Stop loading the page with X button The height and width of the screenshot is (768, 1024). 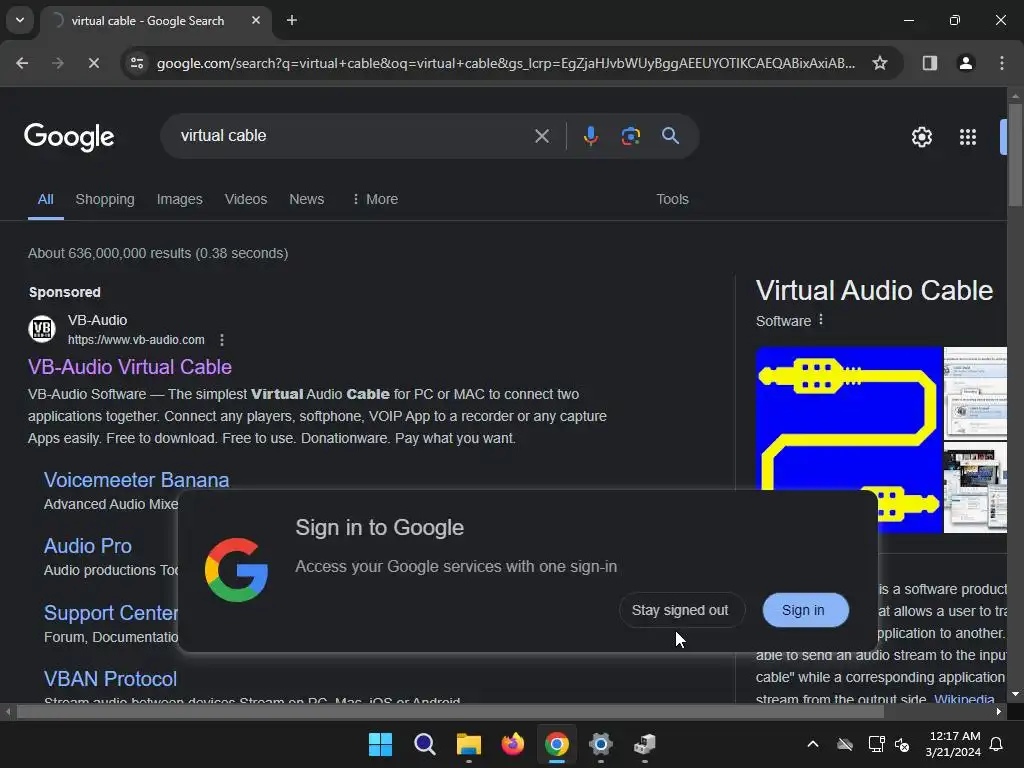[x=93, y=63]
